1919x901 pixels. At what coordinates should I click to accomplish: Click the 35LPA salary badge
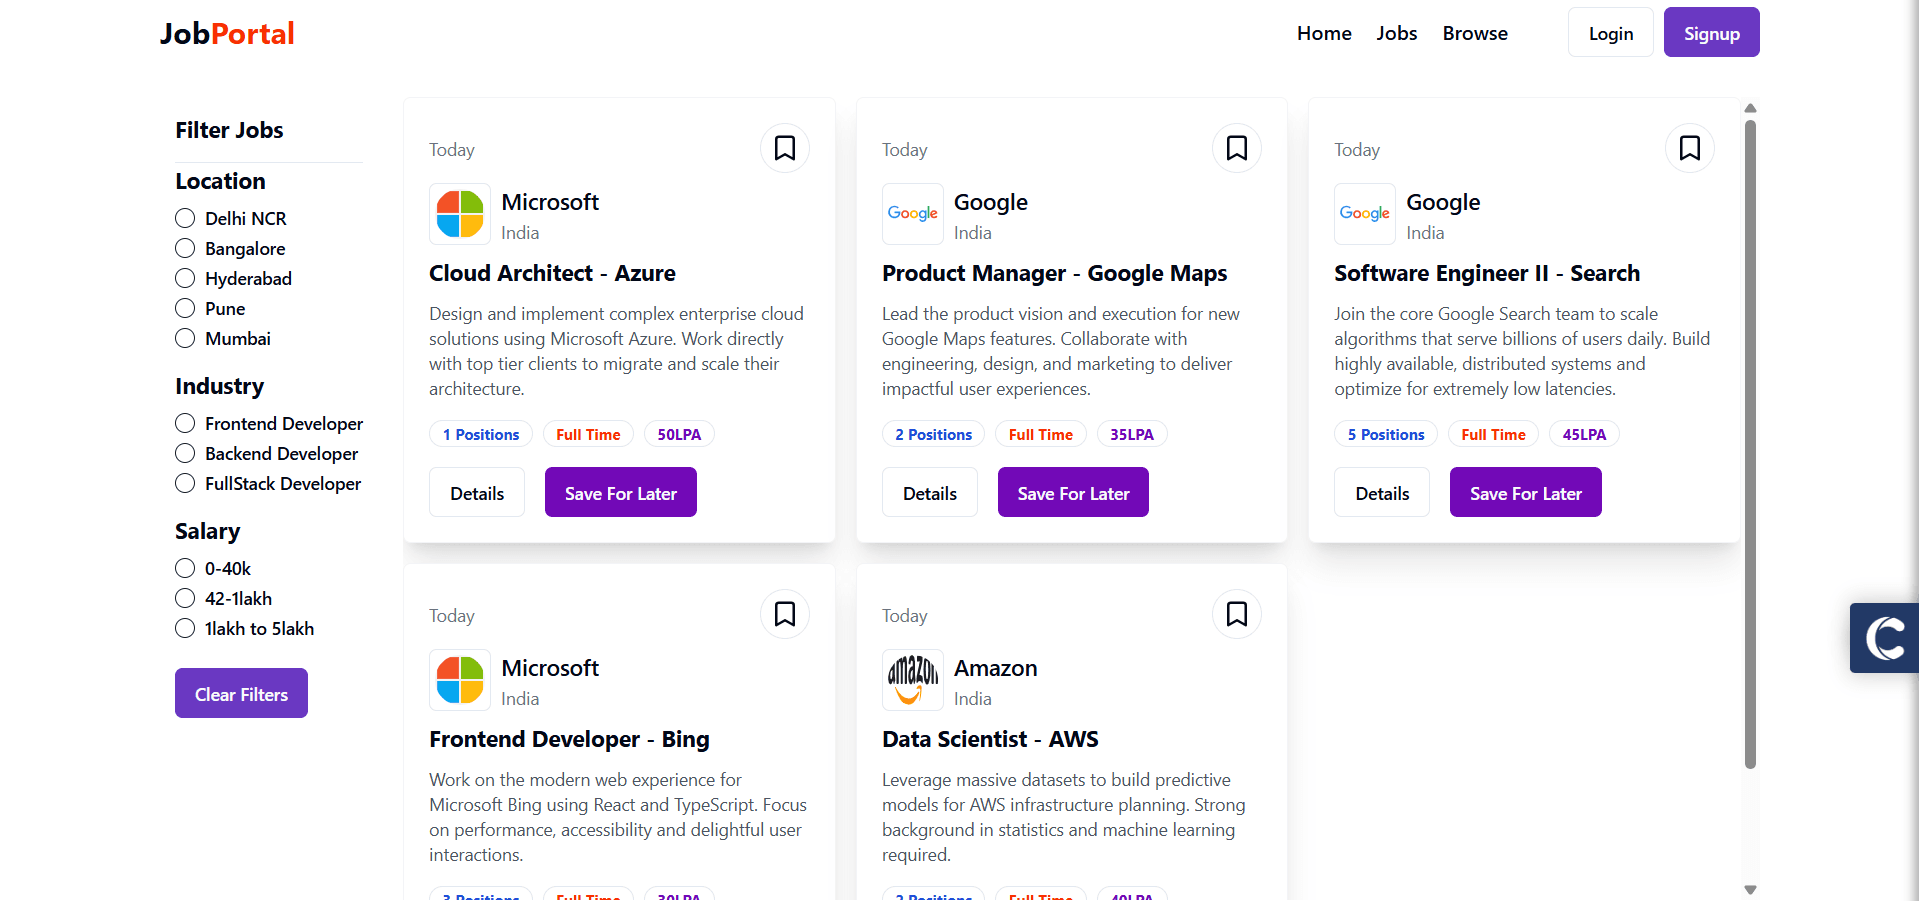pos(1132,434)
